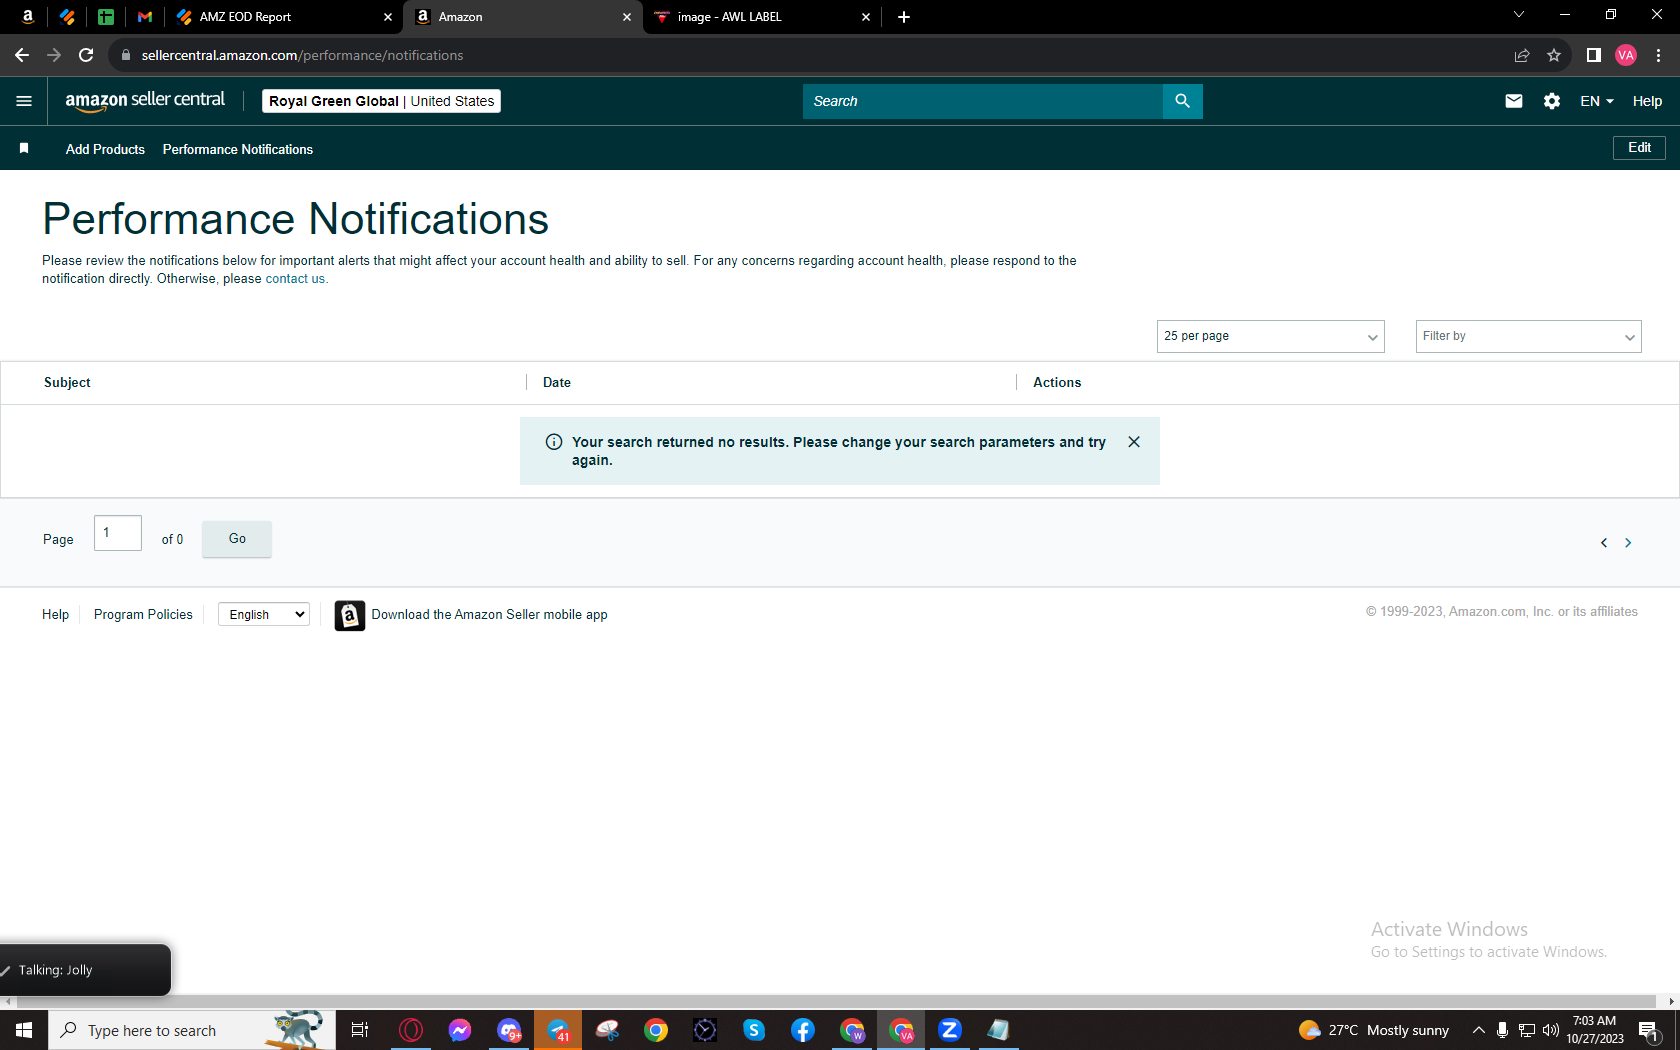Click the Amazon Seller app icon
This screenshot has width=1680, height=1050.
[349, 615]
